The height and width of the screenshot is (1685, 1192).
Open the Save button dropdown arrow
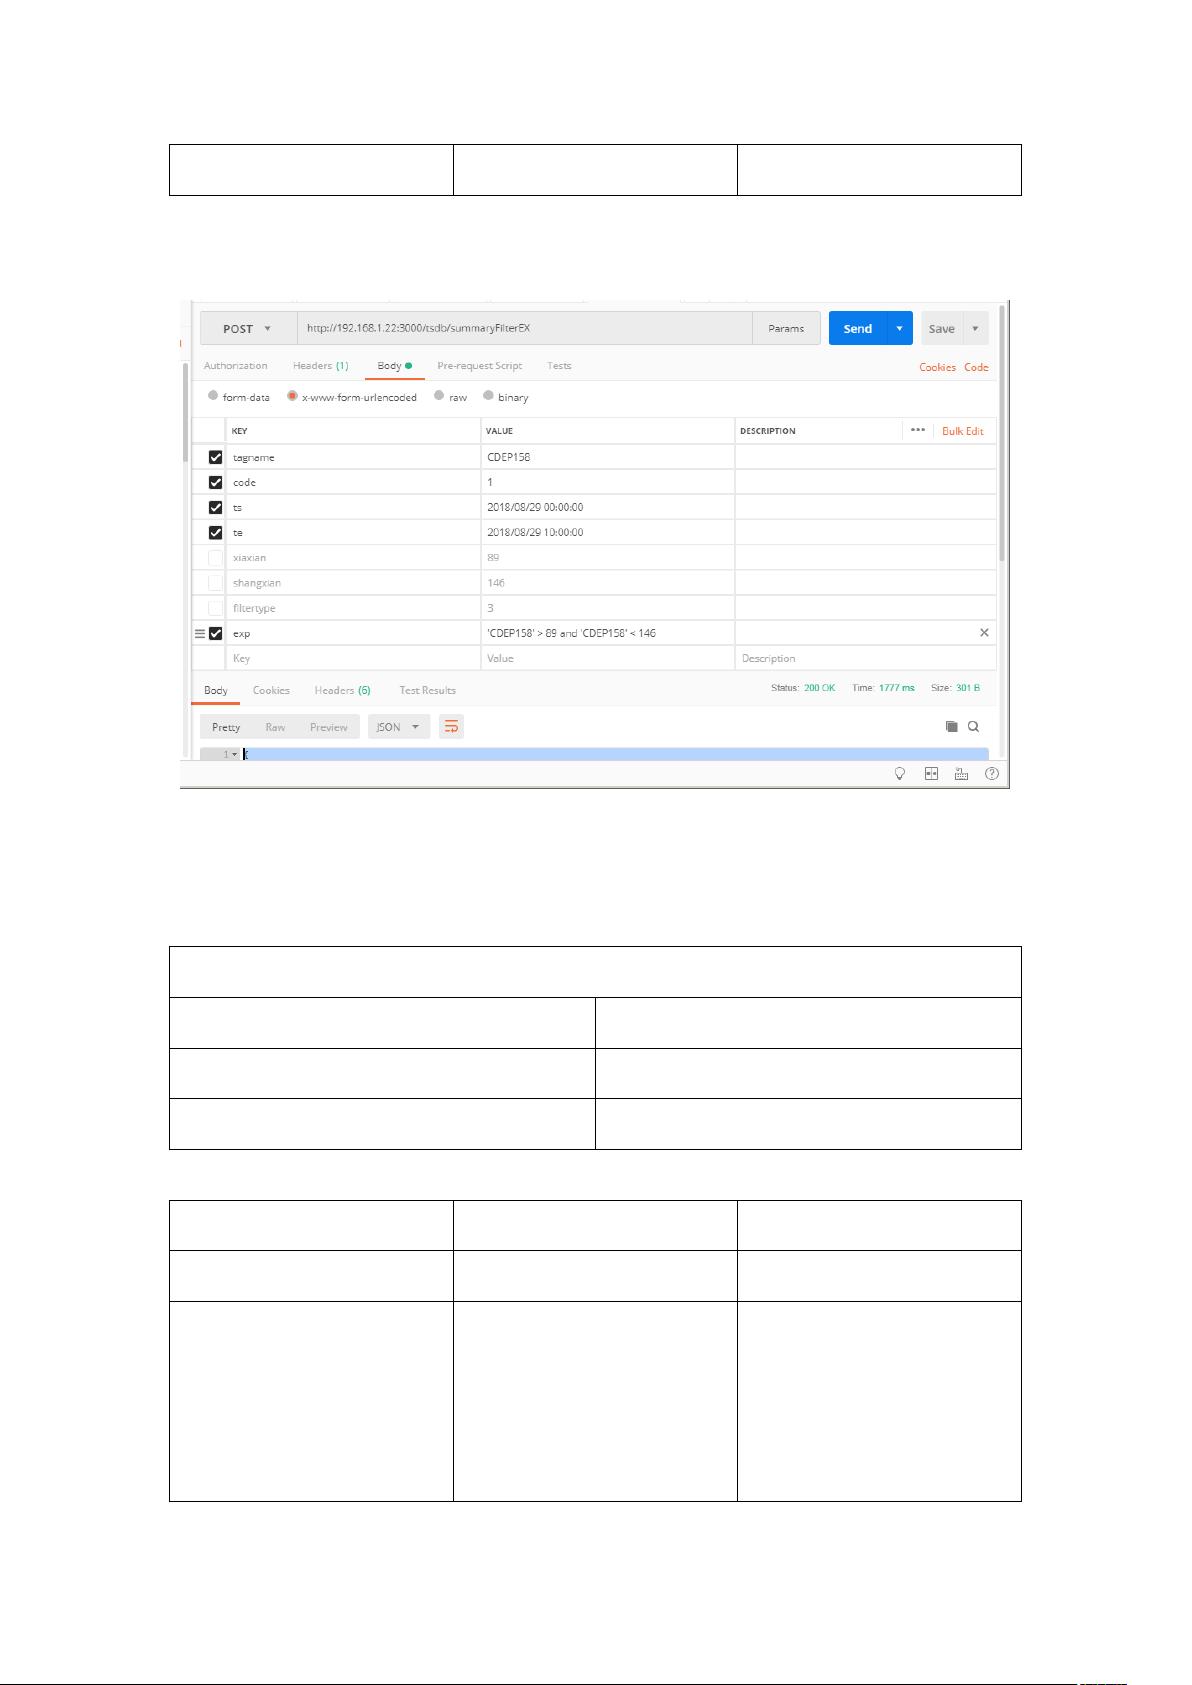[975, 328]
